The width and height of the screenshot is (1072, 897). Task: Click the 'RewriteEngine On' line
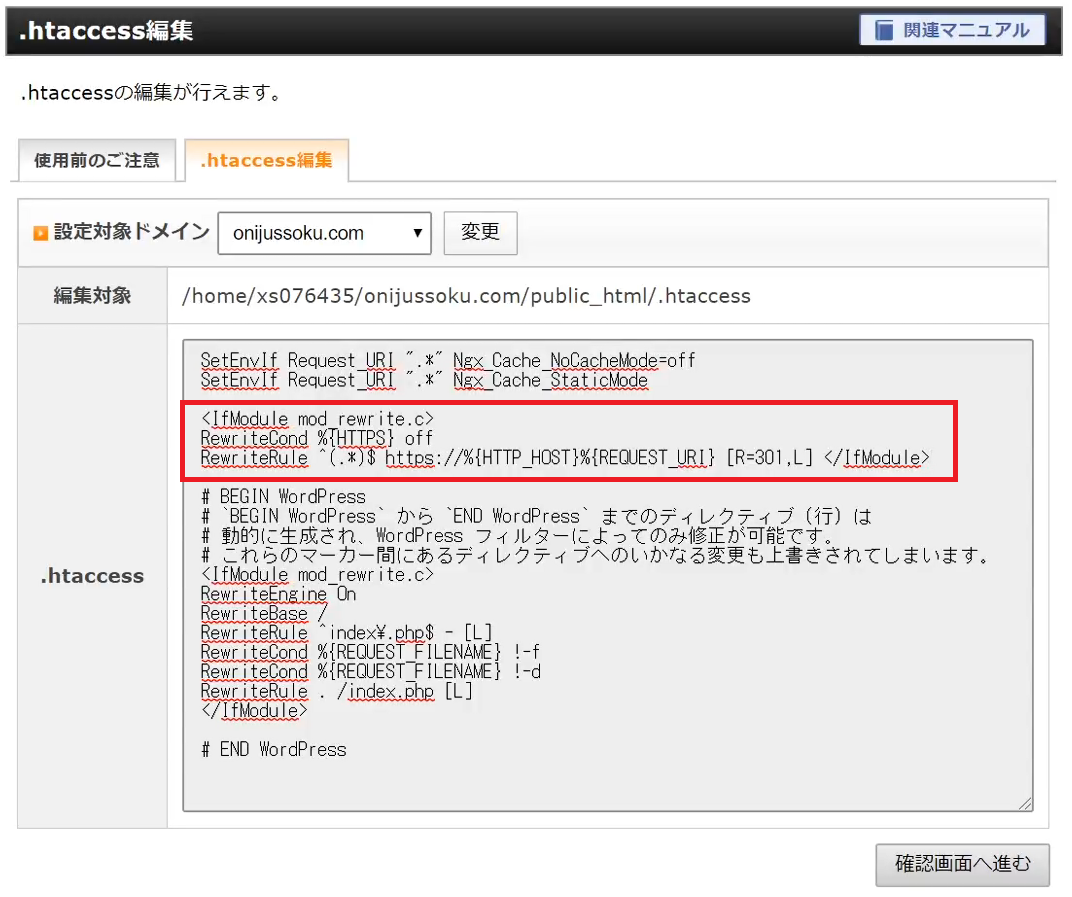point(278,594)
